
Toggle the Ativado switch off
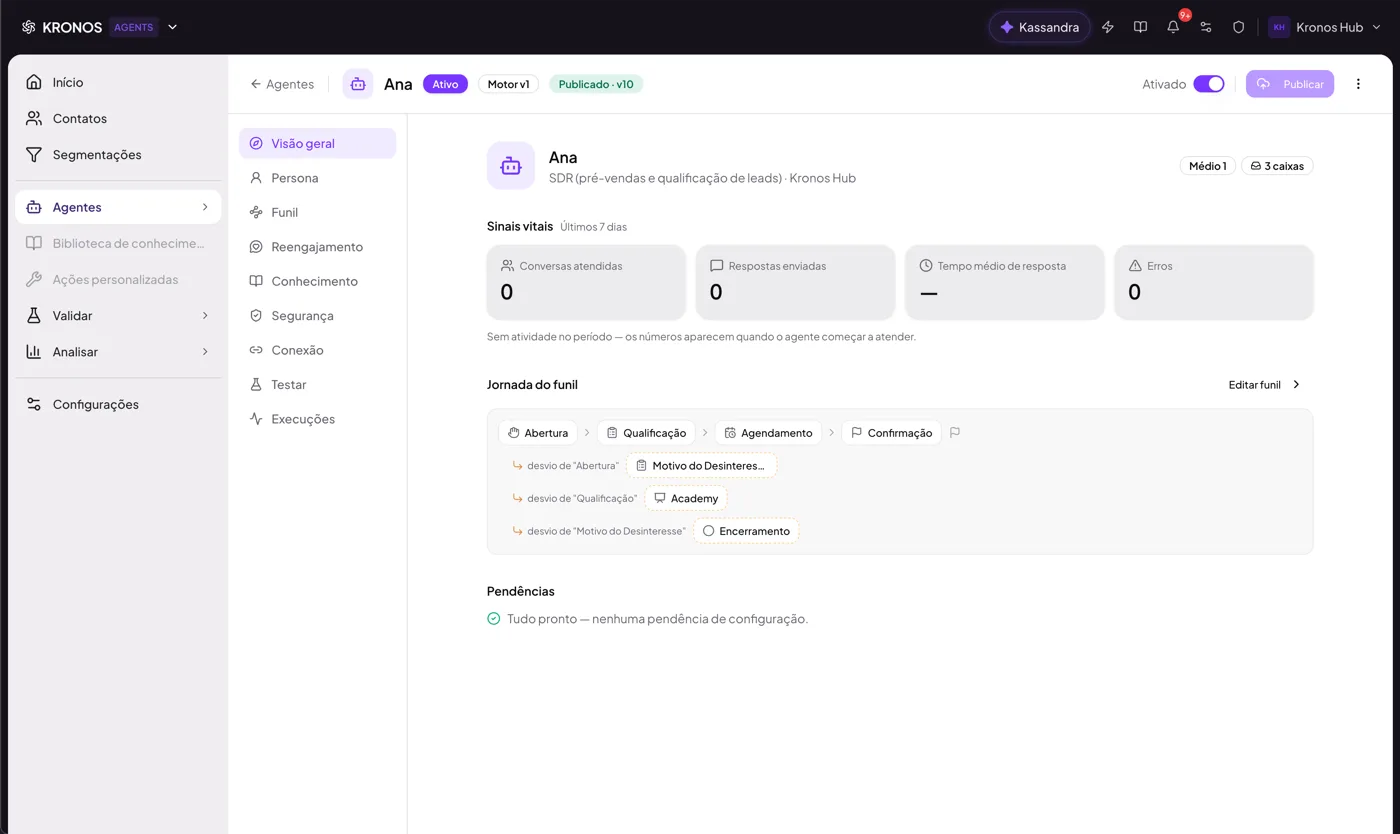[x=1209, y=84]
